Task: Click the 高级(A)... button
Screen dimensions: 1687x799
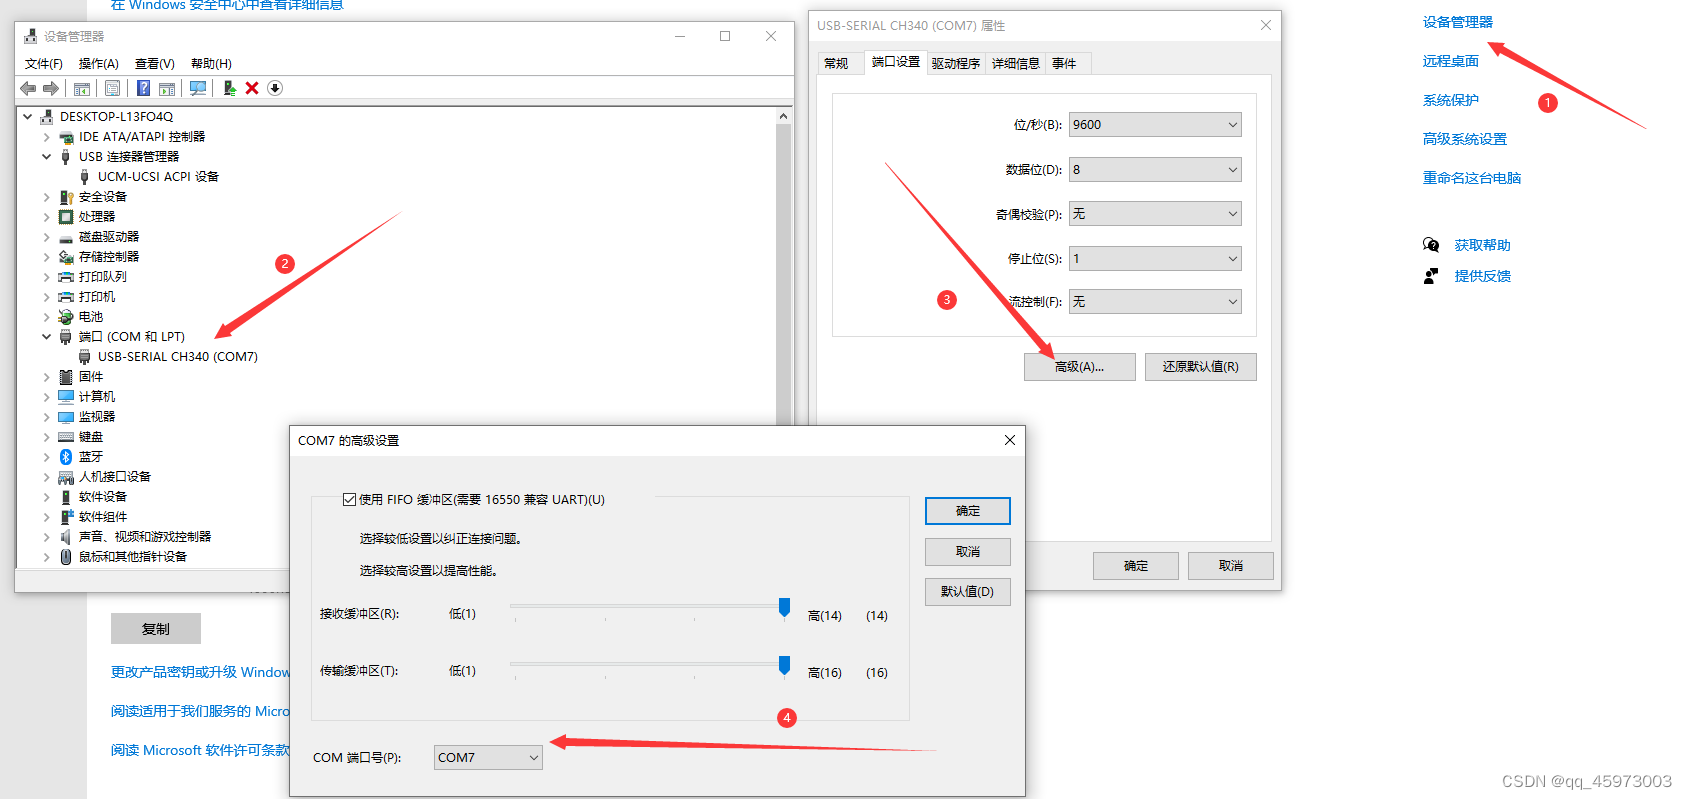Action: [x=1079, y=367]
